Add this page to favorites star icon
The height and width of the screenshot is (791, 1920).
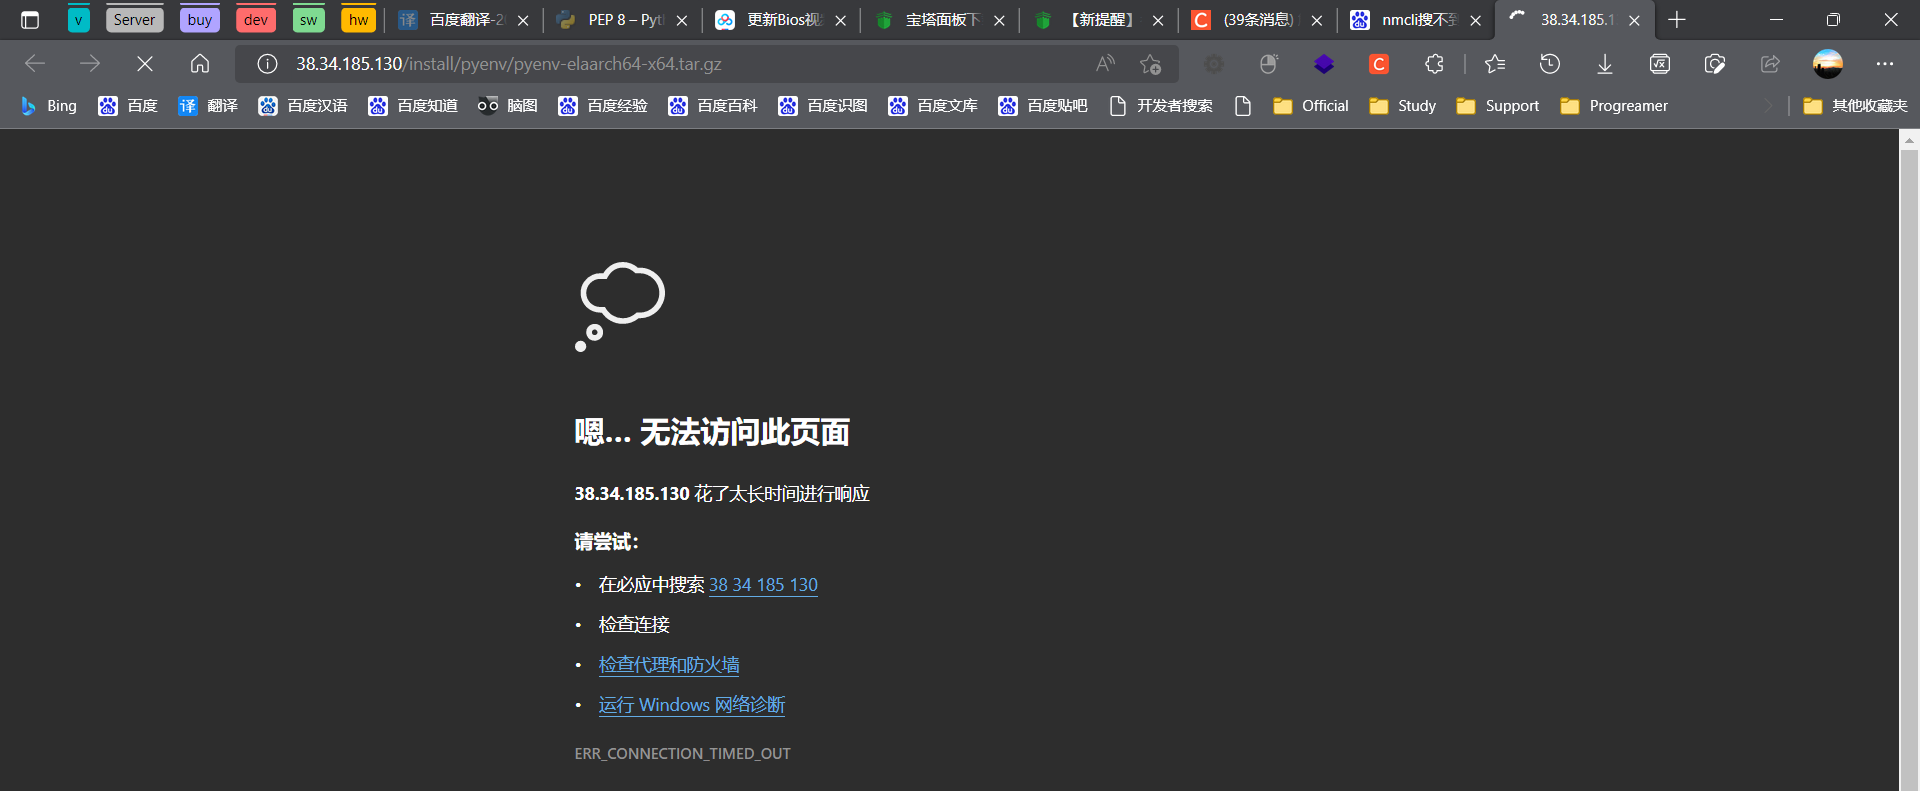[x=1150, y=64]
